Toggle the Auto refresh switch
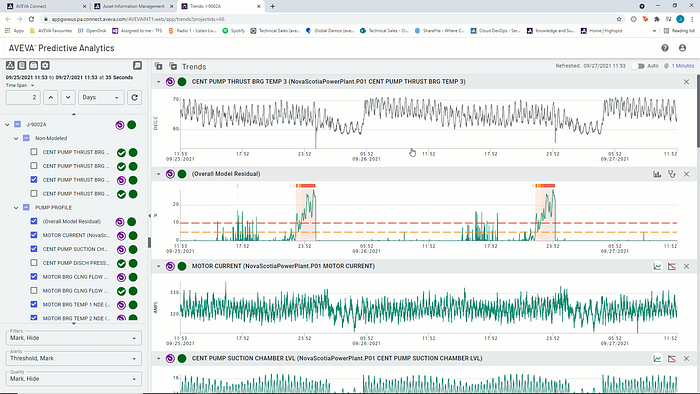Image resolution: width=700 pixels, height=394 pixels. pyautogui.click(x=639, y=66)
